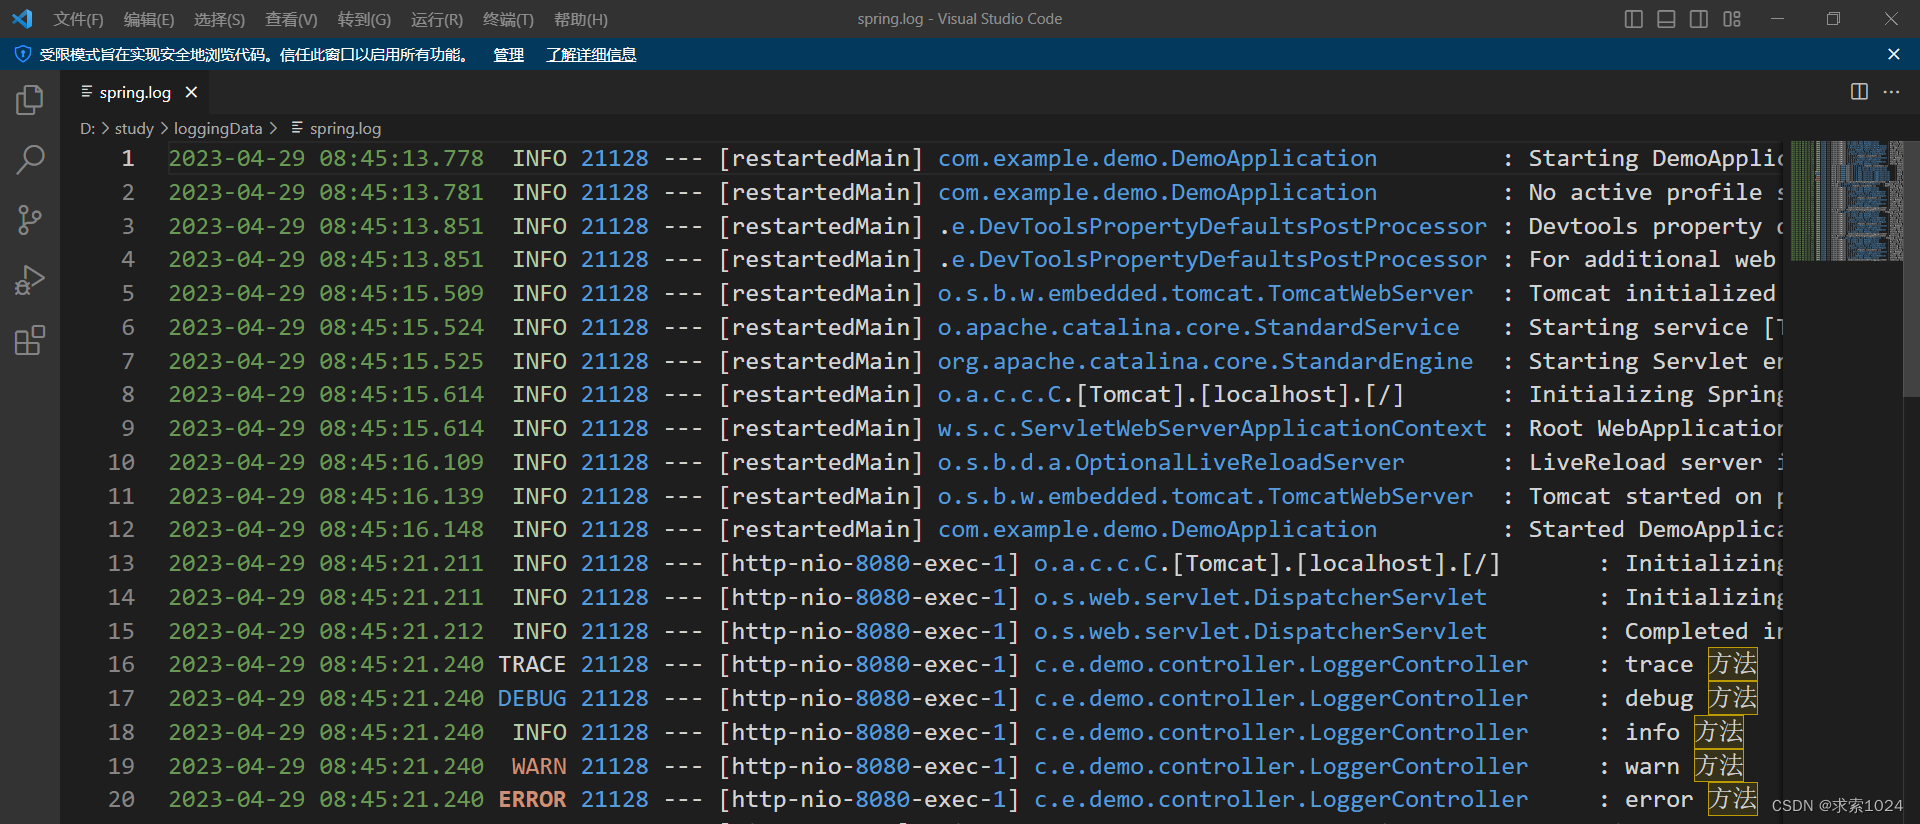Open the 选择(S) menu

[x=219, y=19]
